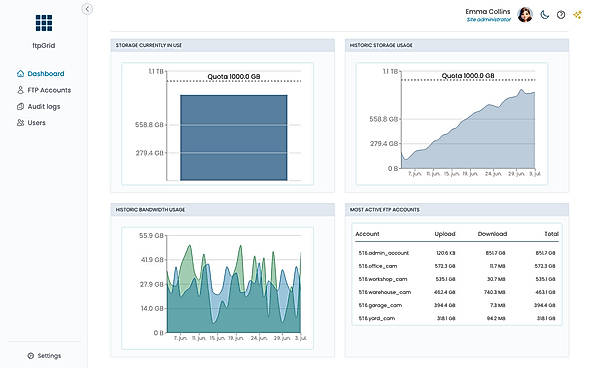Select the 516.office_com account row
Viewport: 589px width, 368px height.
click(456, 266)
